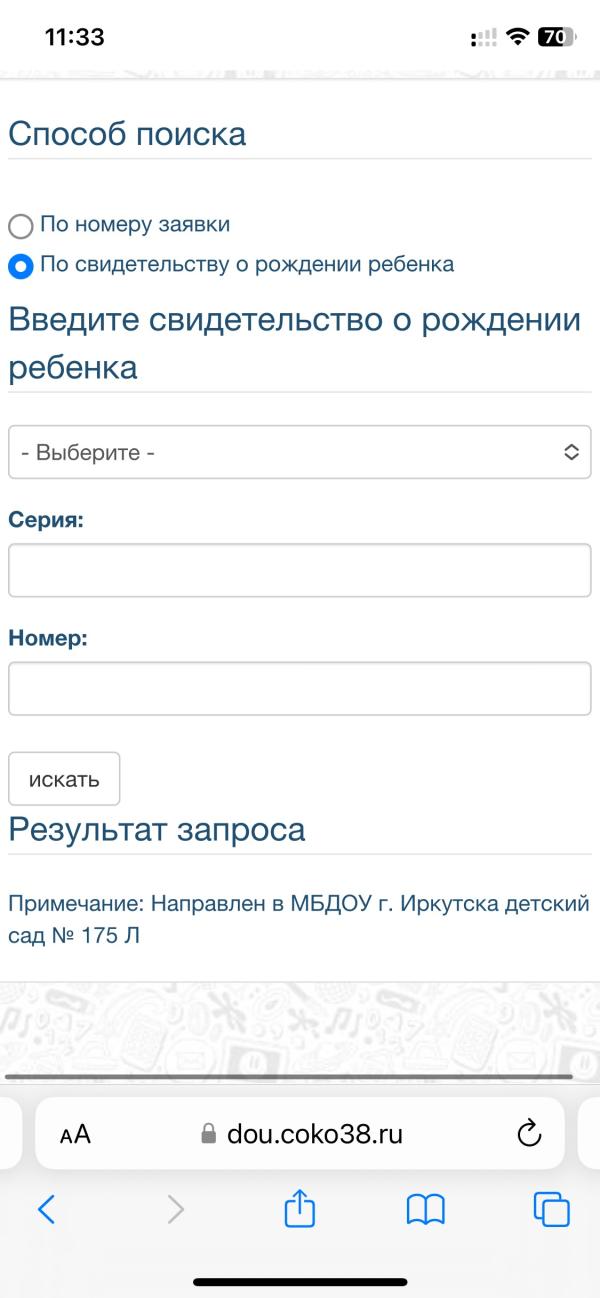Select "По номеру заявки" radio button
The height and width of the screenshot is (1298, 600).
[20, 226]
